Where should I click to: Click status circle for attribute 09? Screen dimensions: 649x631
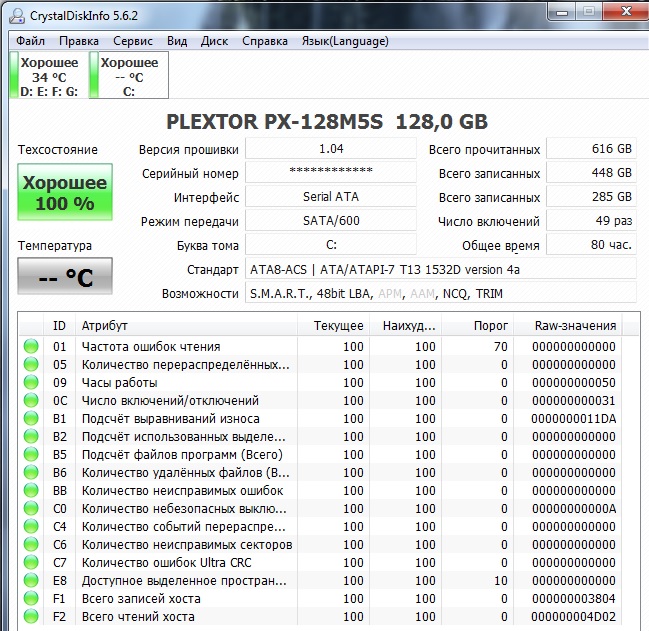[31, 382]
